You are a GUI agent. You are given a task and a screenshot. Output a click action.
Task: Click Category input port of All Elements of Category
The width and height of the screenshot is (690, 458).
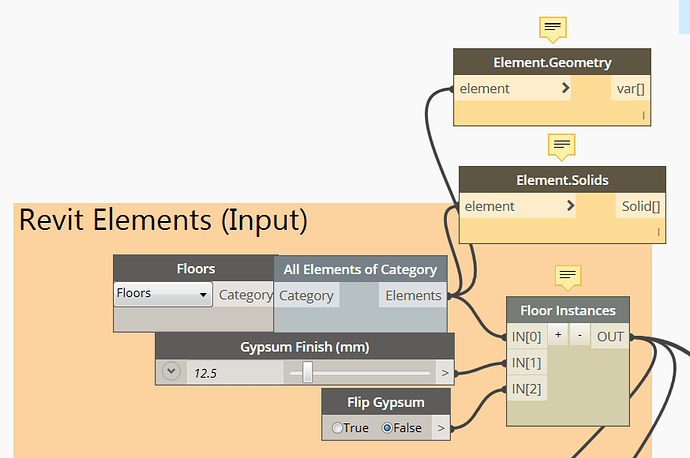pos(307,295)
